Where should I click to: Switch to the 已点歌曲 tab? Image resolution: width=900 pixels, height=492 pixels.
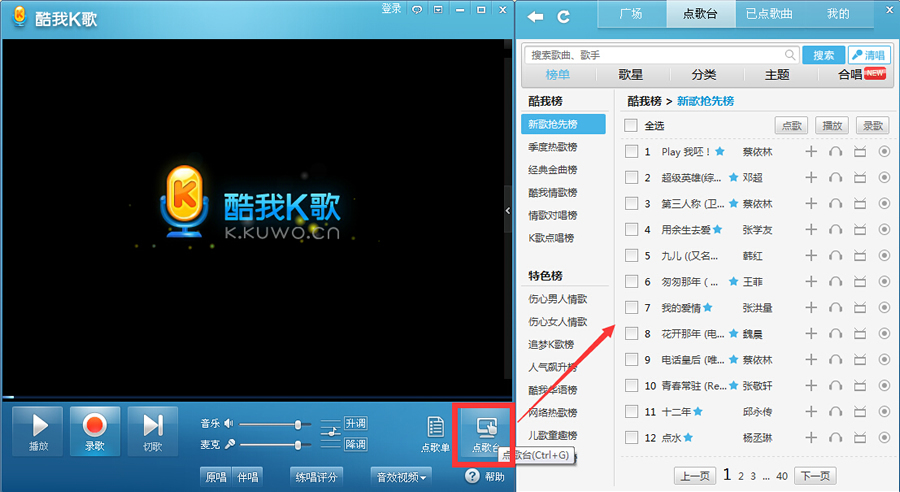(769, 14)
